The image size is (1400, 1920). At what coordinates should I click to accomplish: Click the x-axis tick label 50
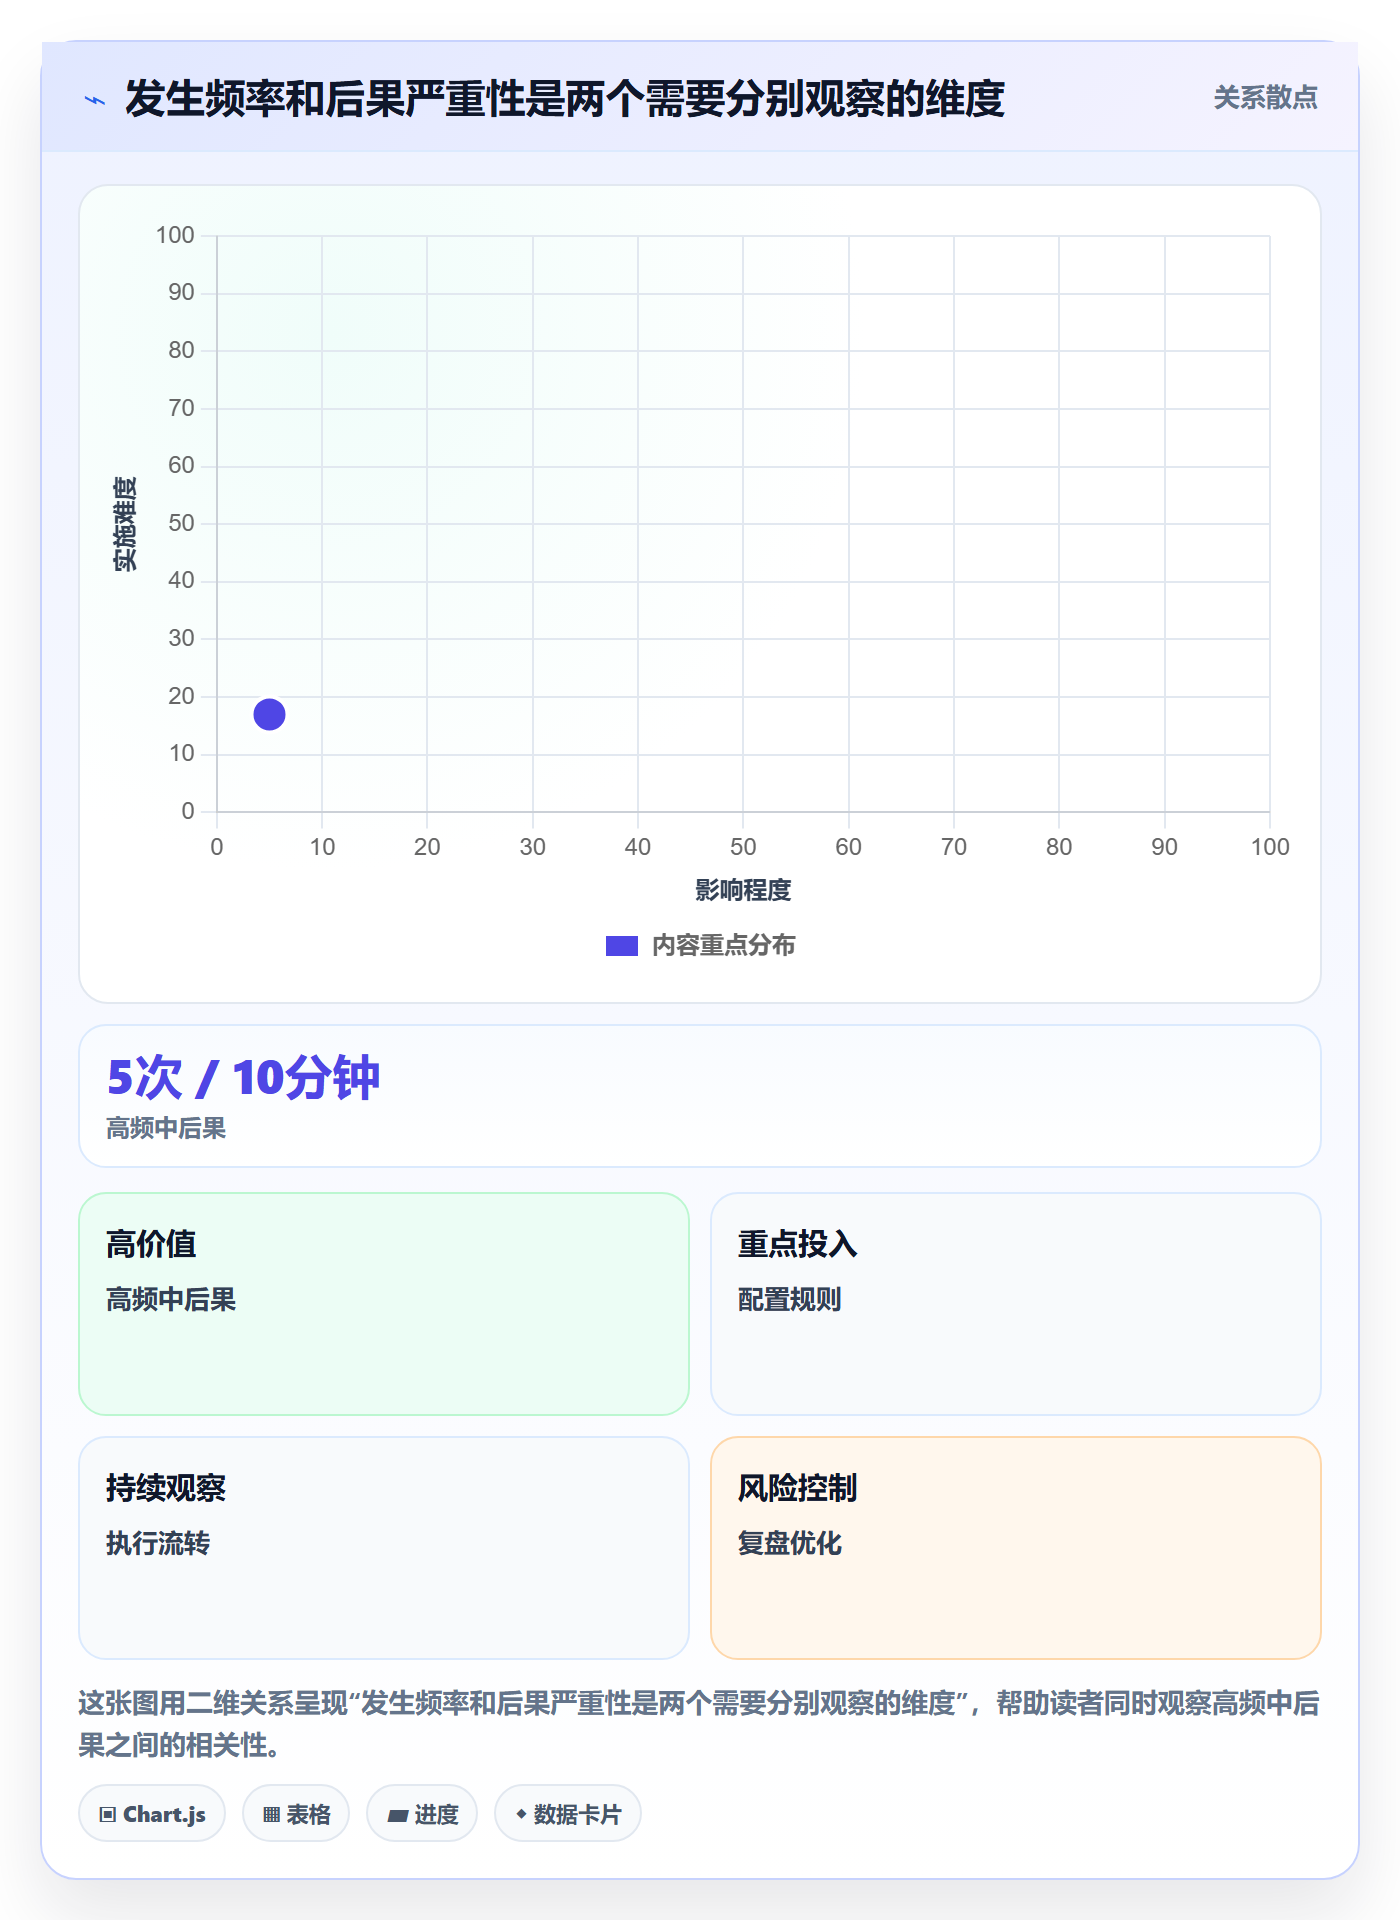pos(743,847)
